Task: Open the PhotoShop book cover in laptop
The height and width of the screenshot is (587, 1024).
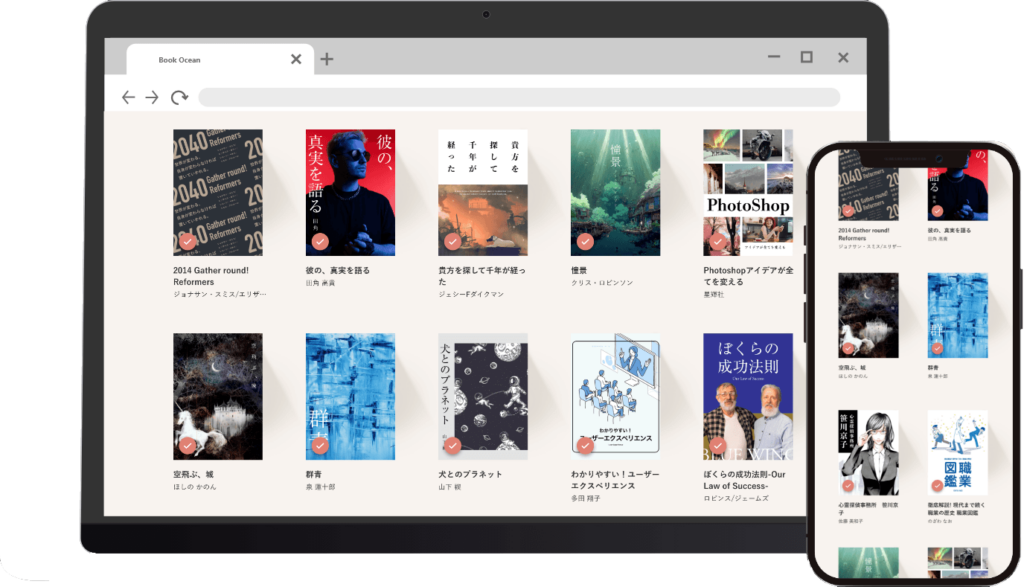Action: 748,193
